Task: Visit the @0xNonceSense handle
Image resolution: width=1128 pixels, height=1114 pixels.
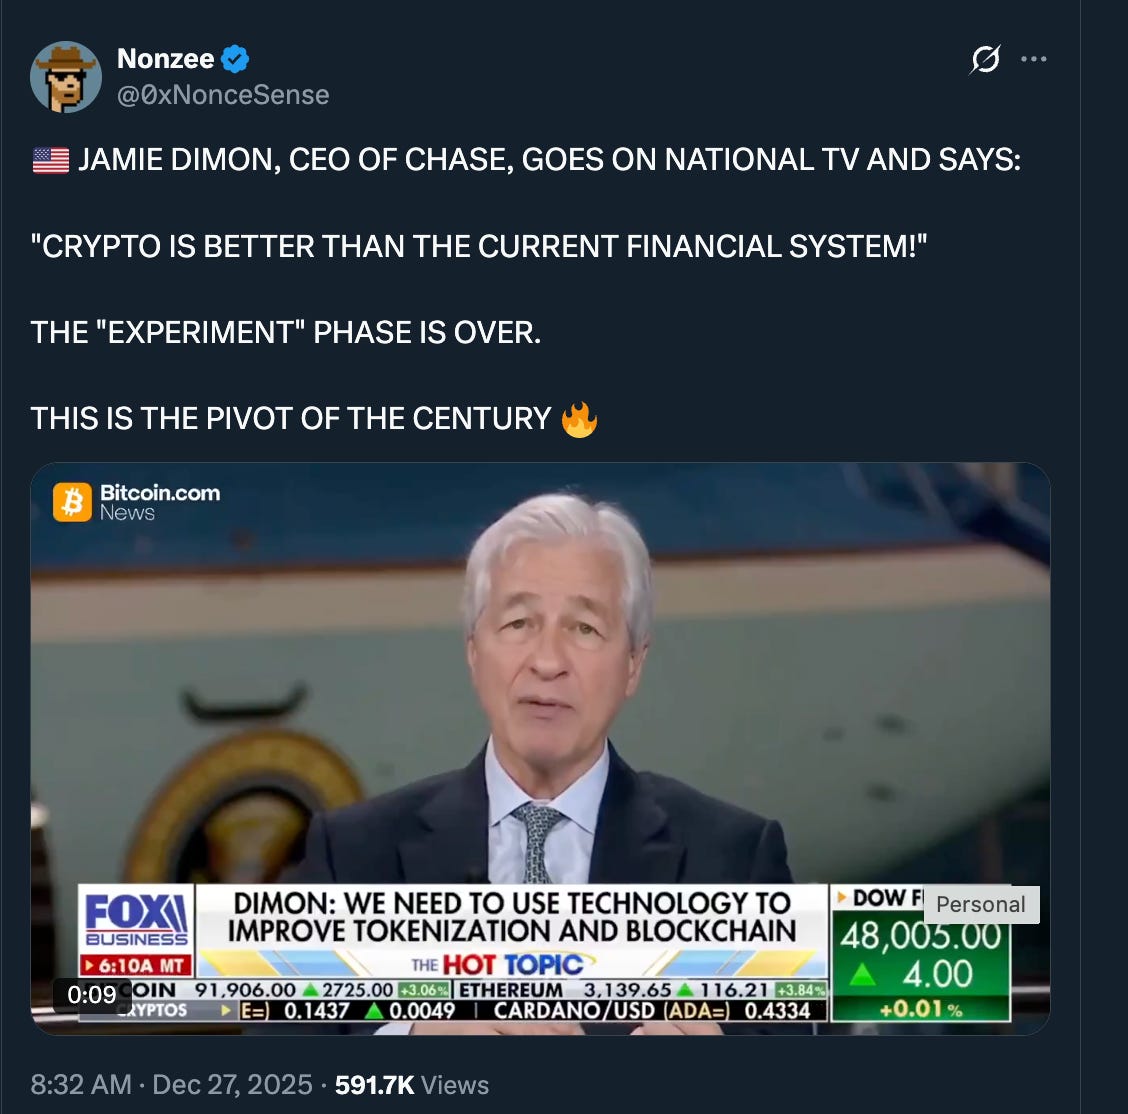Action: click(223, 95)
